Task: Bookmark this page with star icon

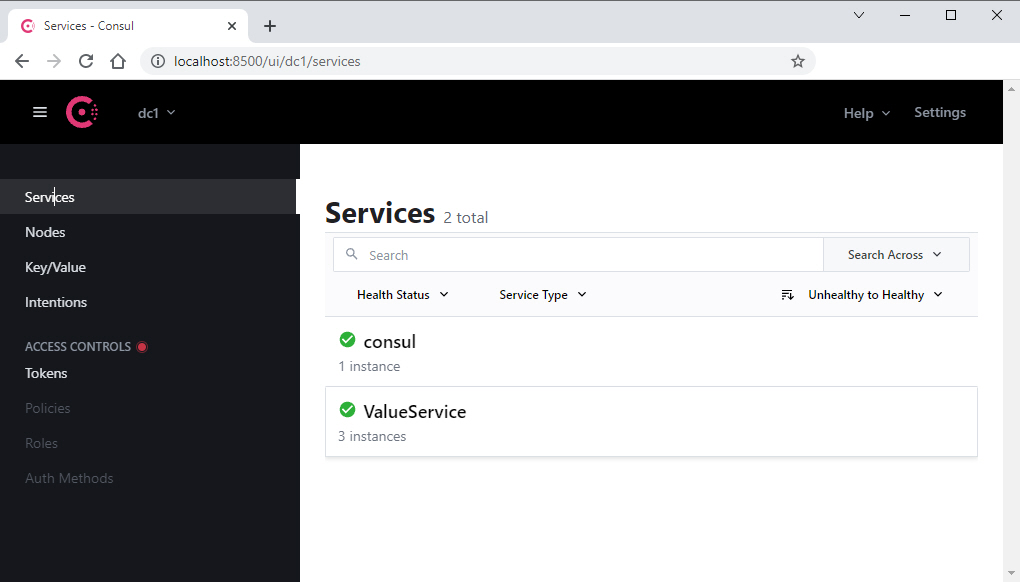Action: (x=798, y=61)
